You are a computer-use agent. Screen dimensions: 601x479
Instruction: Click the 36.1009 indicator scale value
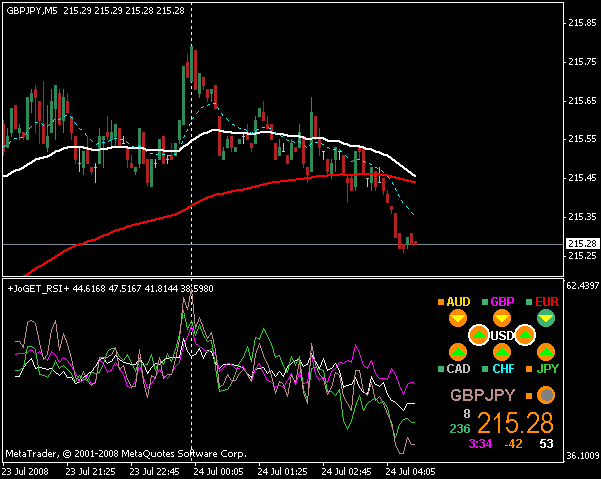pos(583,456)
